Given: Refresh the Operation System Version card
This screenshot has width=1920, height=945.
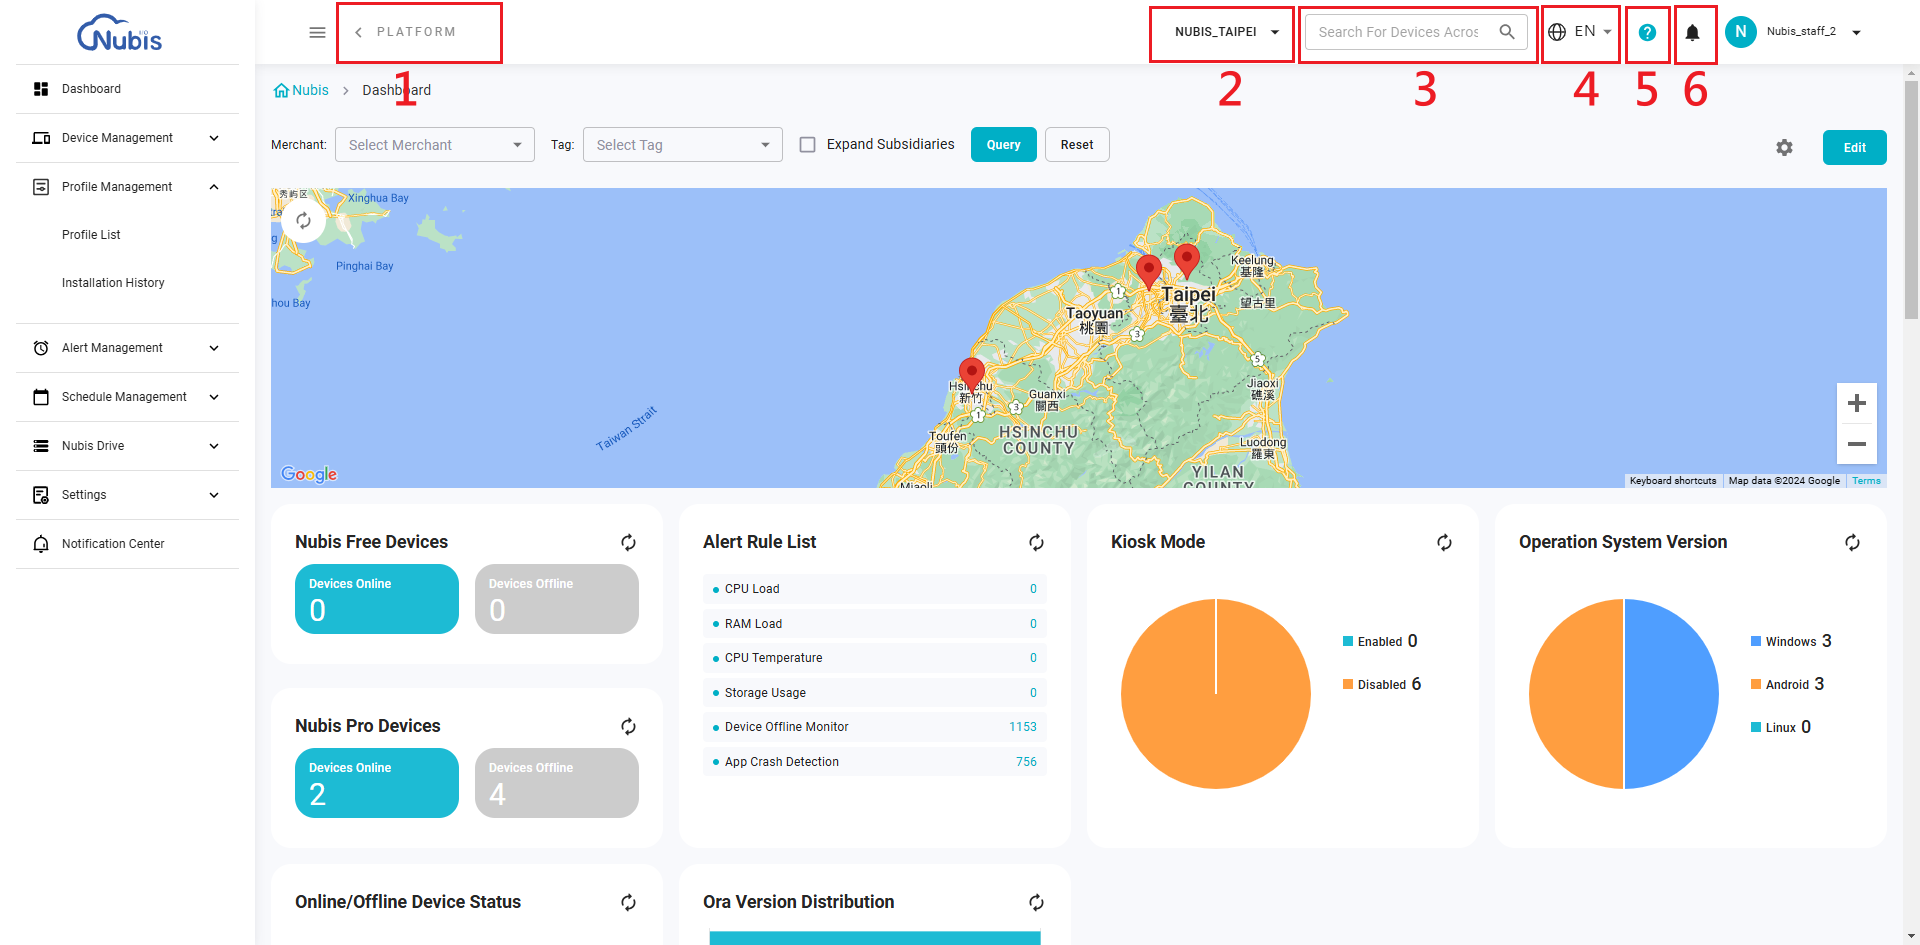Looking at the screenshot, I should tap(1852, 542).
